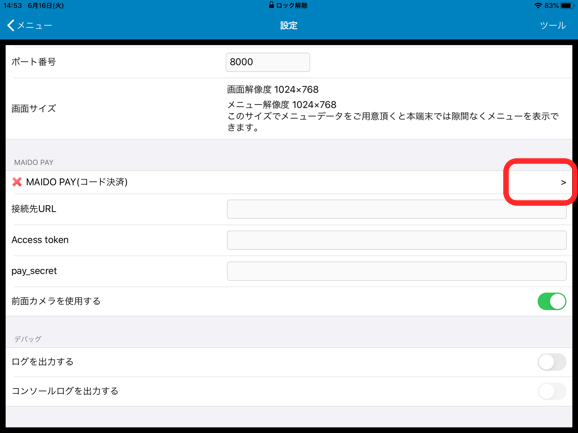
Task: Click the ポート番号 field showing 8000
Action: 268,62
